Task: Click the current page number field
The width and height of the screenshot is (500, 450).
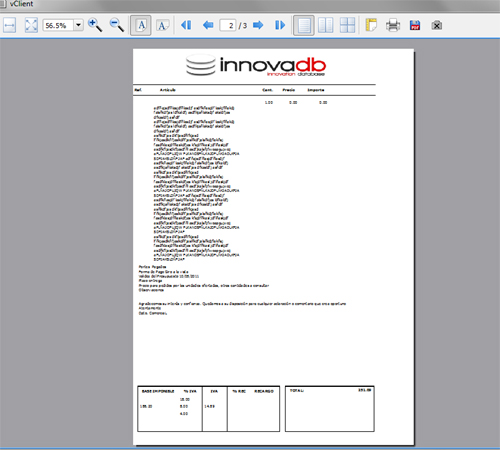Action: coord(228,25)
